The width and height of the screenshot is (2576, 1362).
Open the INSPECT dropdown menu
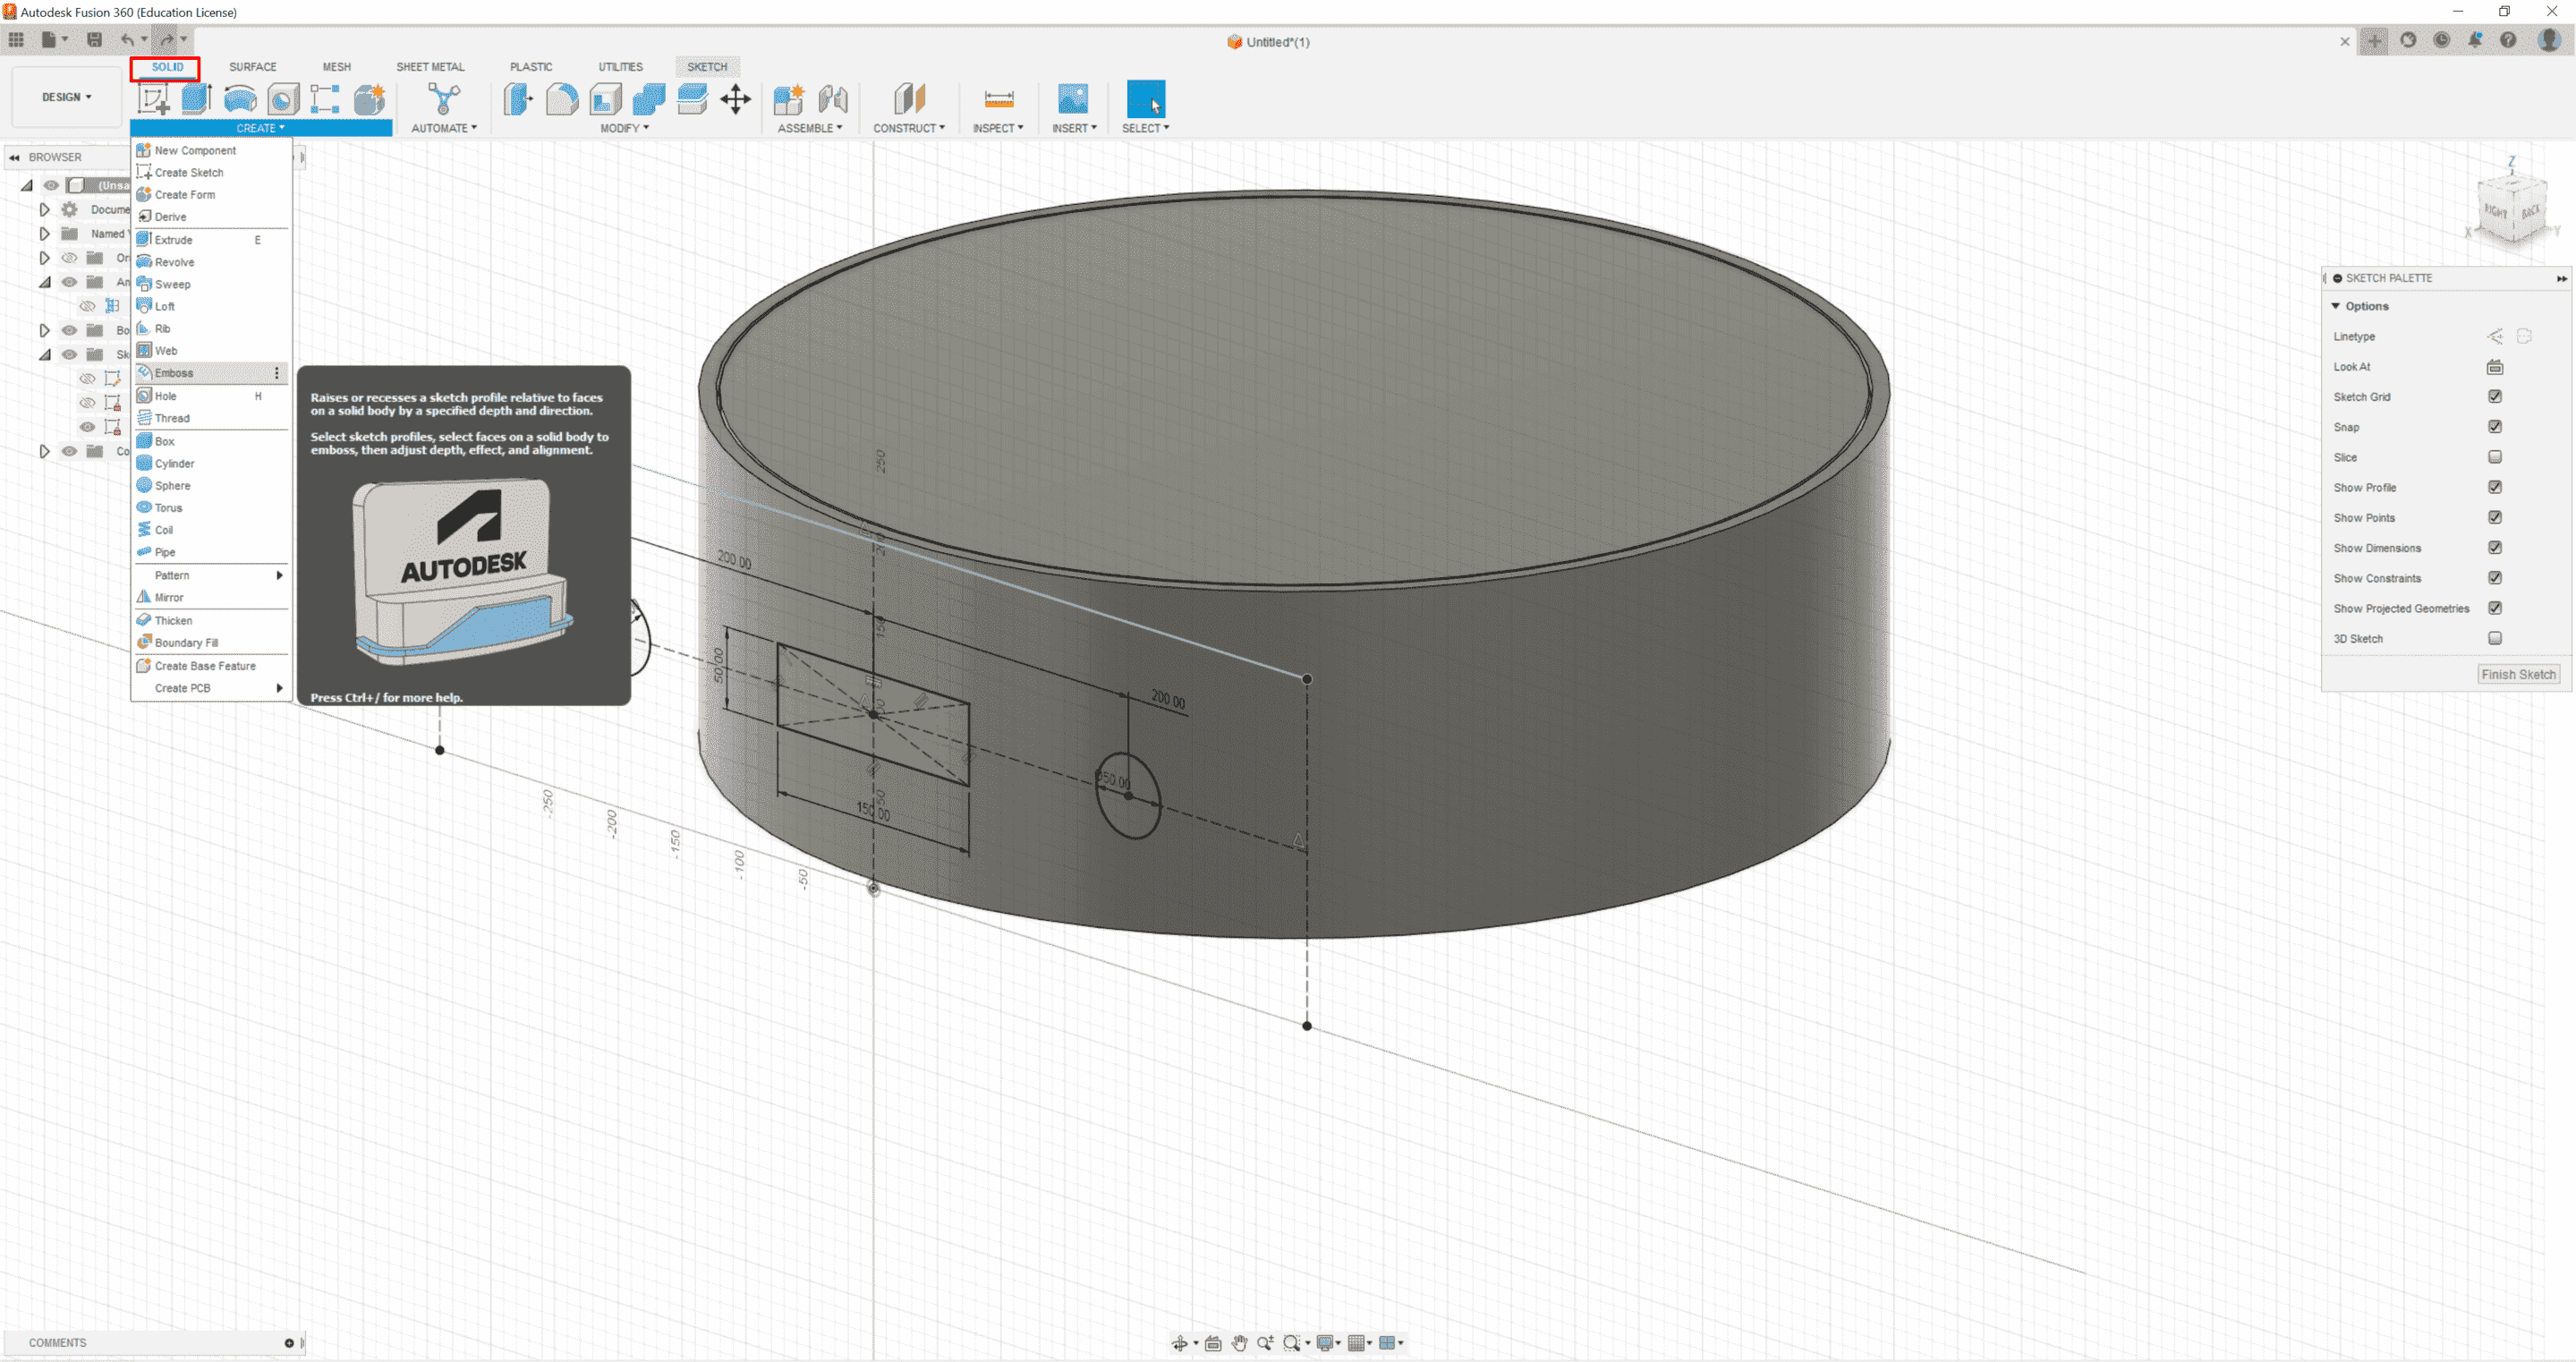point(998,128)
